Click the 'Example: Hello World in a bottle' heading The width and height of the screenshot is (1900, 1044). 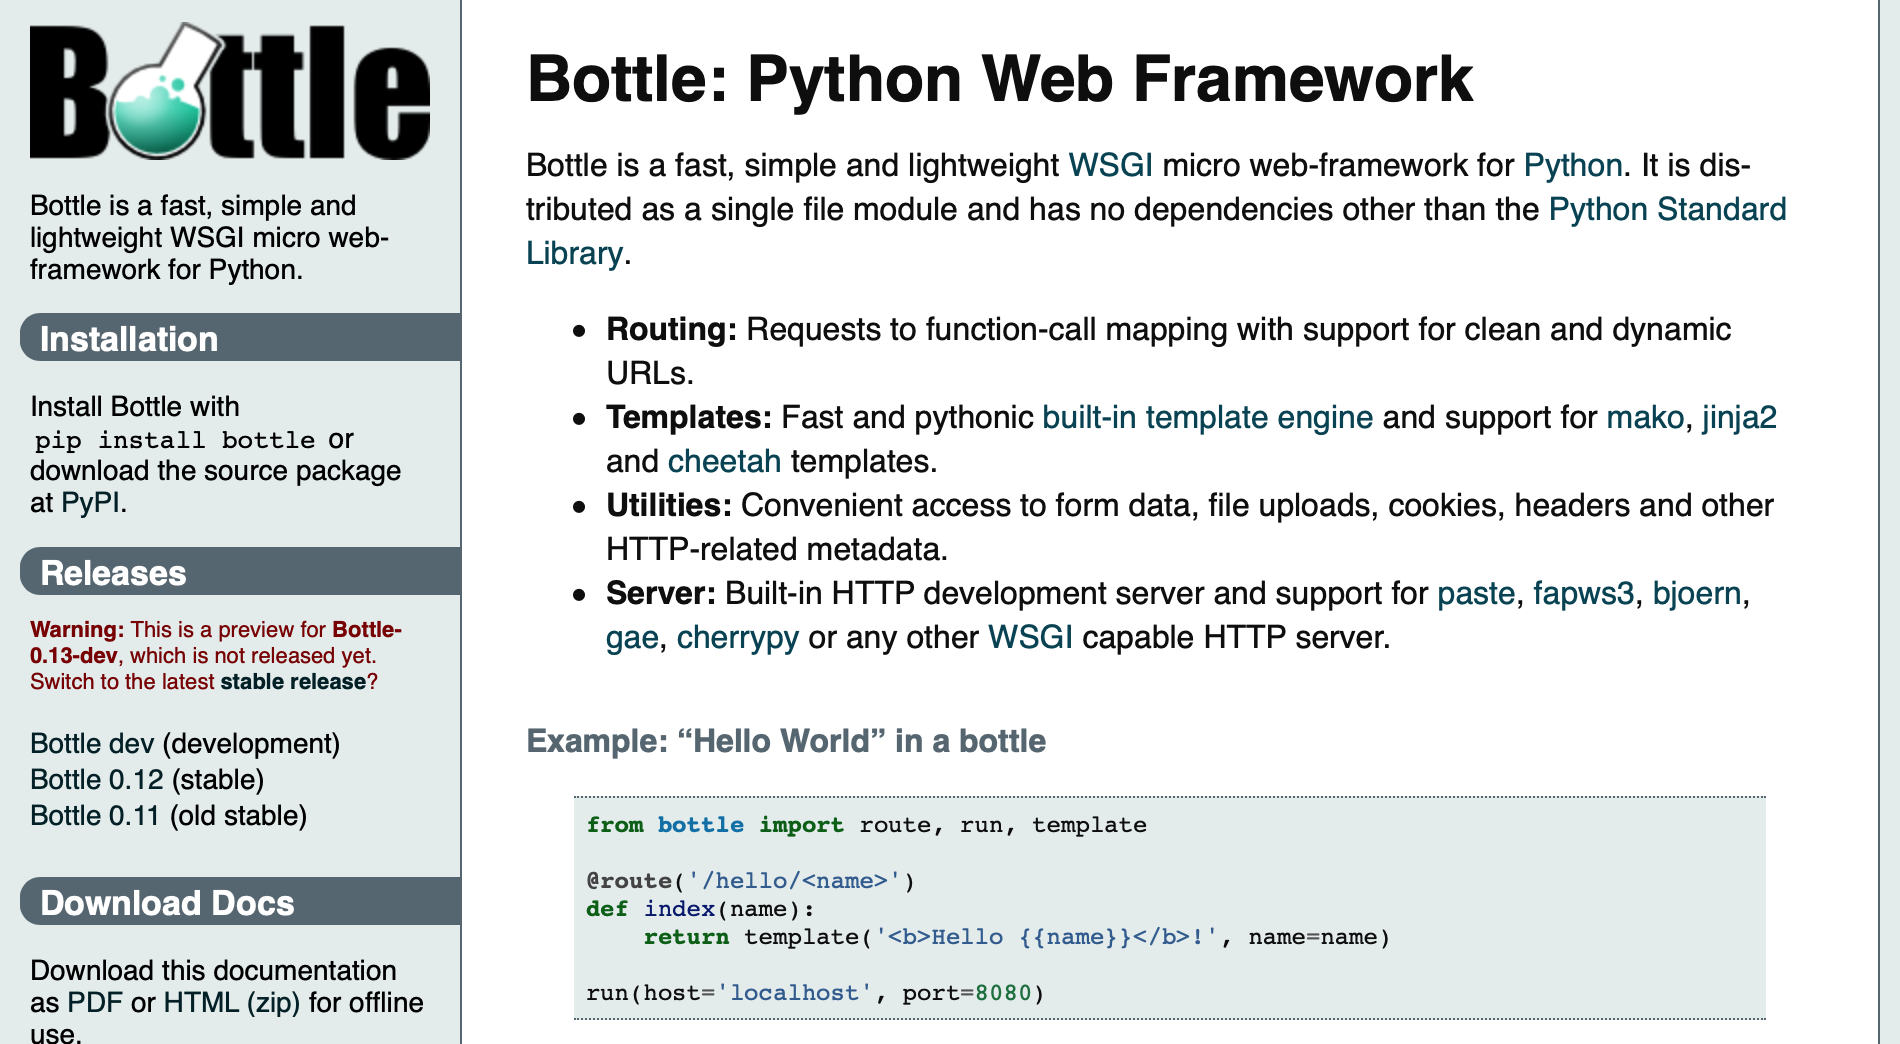[x=786, y=741]
